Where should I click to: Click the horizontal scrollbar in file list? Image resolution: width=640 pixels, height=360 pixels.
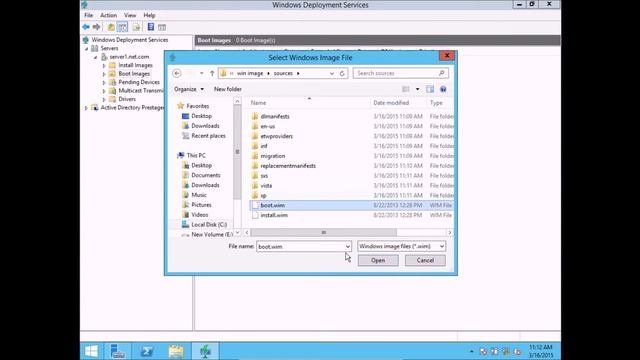point(323,232)
